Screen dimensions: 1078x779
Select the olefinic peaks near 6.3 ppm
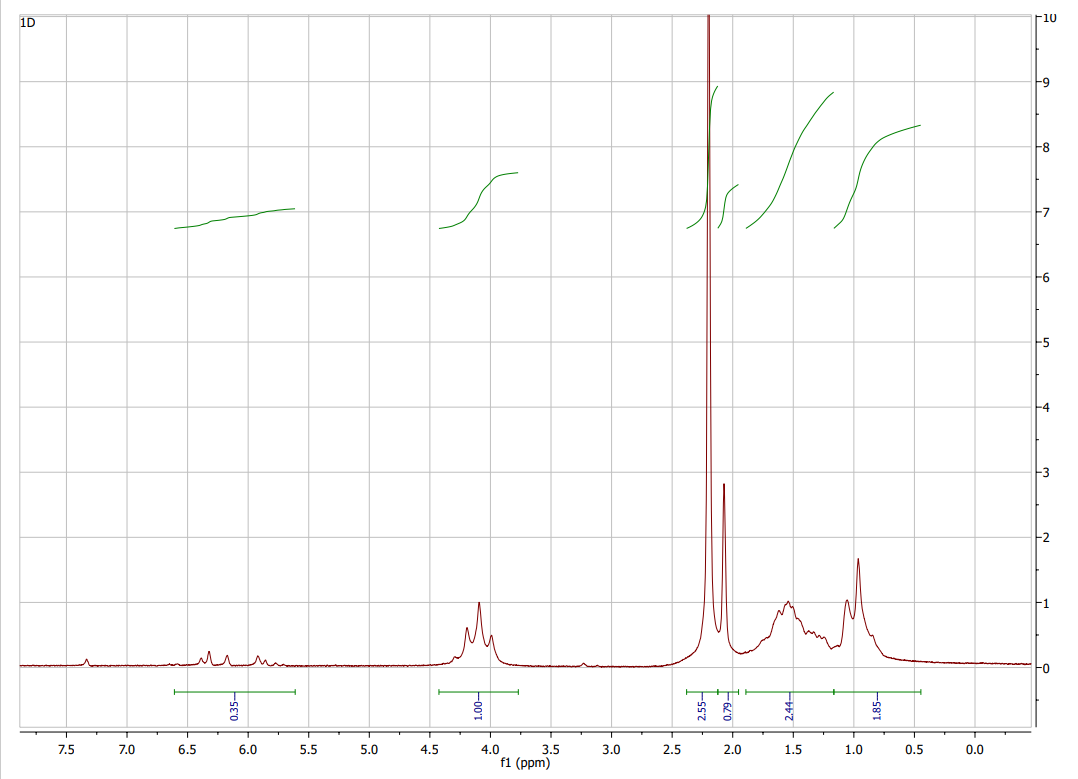pyautogui.click(x=210, y=652)
